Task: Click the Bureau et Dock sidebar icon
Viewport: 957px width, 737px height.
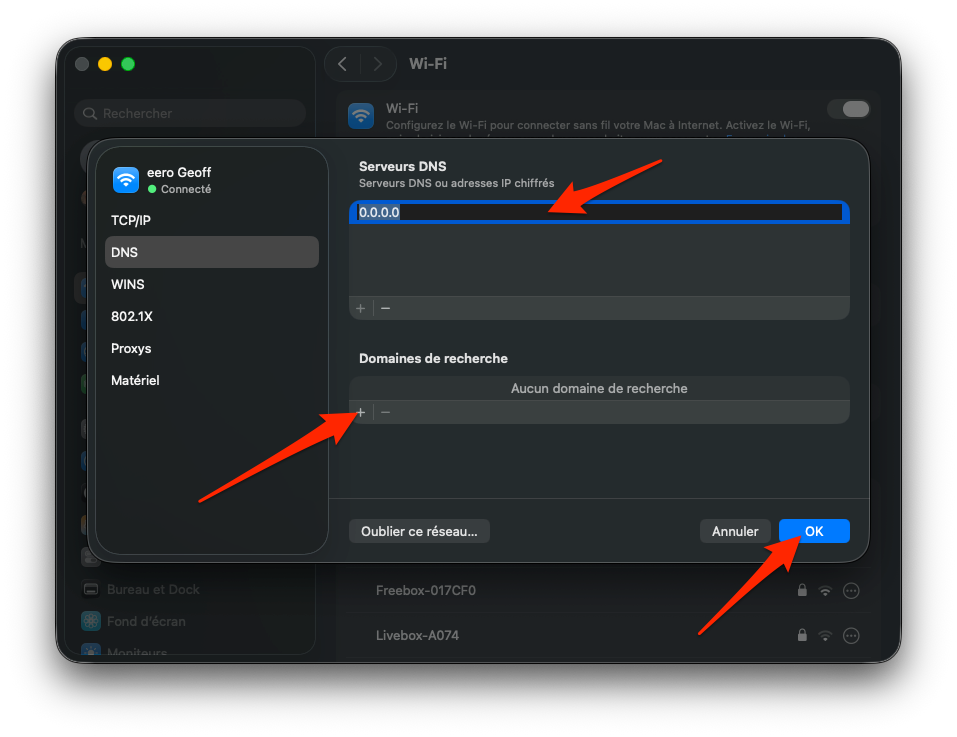Action: click(x=90, y=589)
